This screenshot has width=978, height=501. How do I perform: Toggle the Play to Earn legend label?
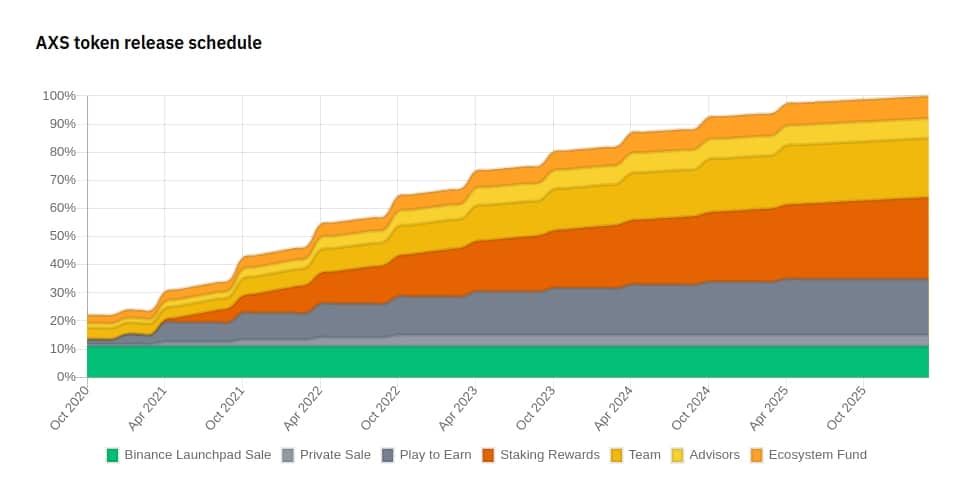pos(435,455)
